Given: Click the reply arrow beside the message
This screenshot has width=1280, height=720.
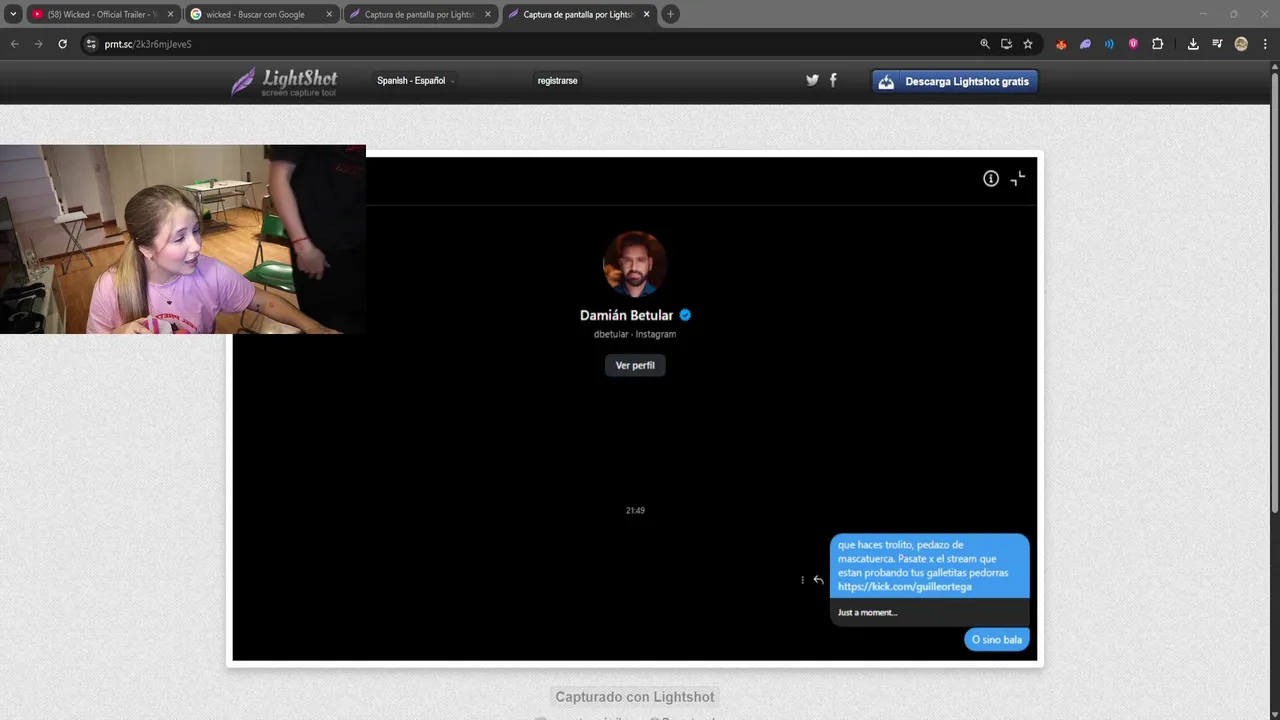Looking at the screenshot, I should [818, 580].
